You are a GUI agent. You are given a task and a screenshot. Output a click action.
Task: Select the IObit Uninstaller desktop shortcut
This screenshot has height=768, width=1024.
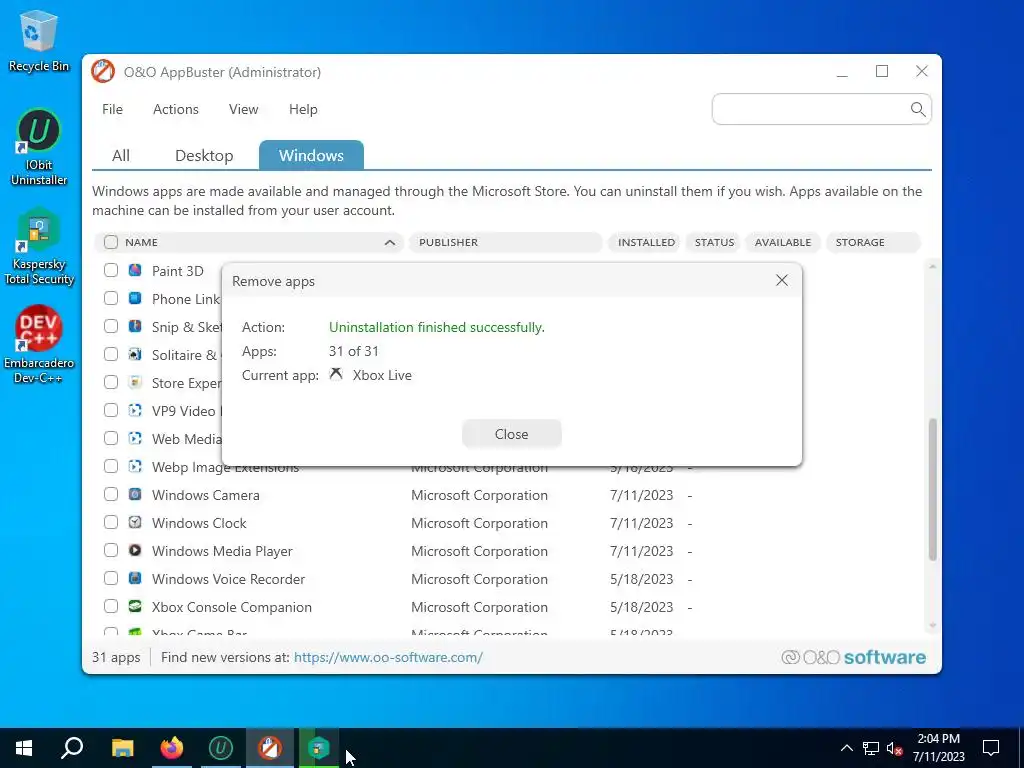pyautogui.click(x=39, y=147)
